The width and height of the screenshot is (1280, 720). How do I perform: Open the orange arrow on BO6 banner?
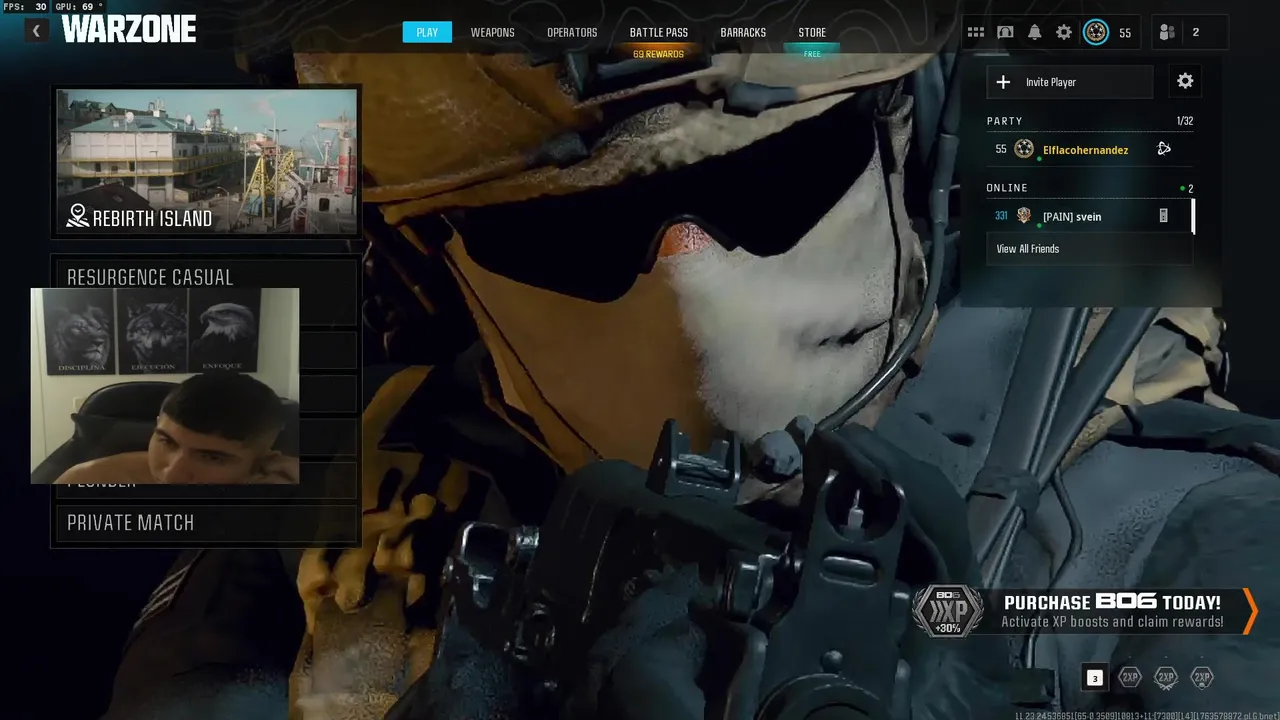click(1249, 611)
